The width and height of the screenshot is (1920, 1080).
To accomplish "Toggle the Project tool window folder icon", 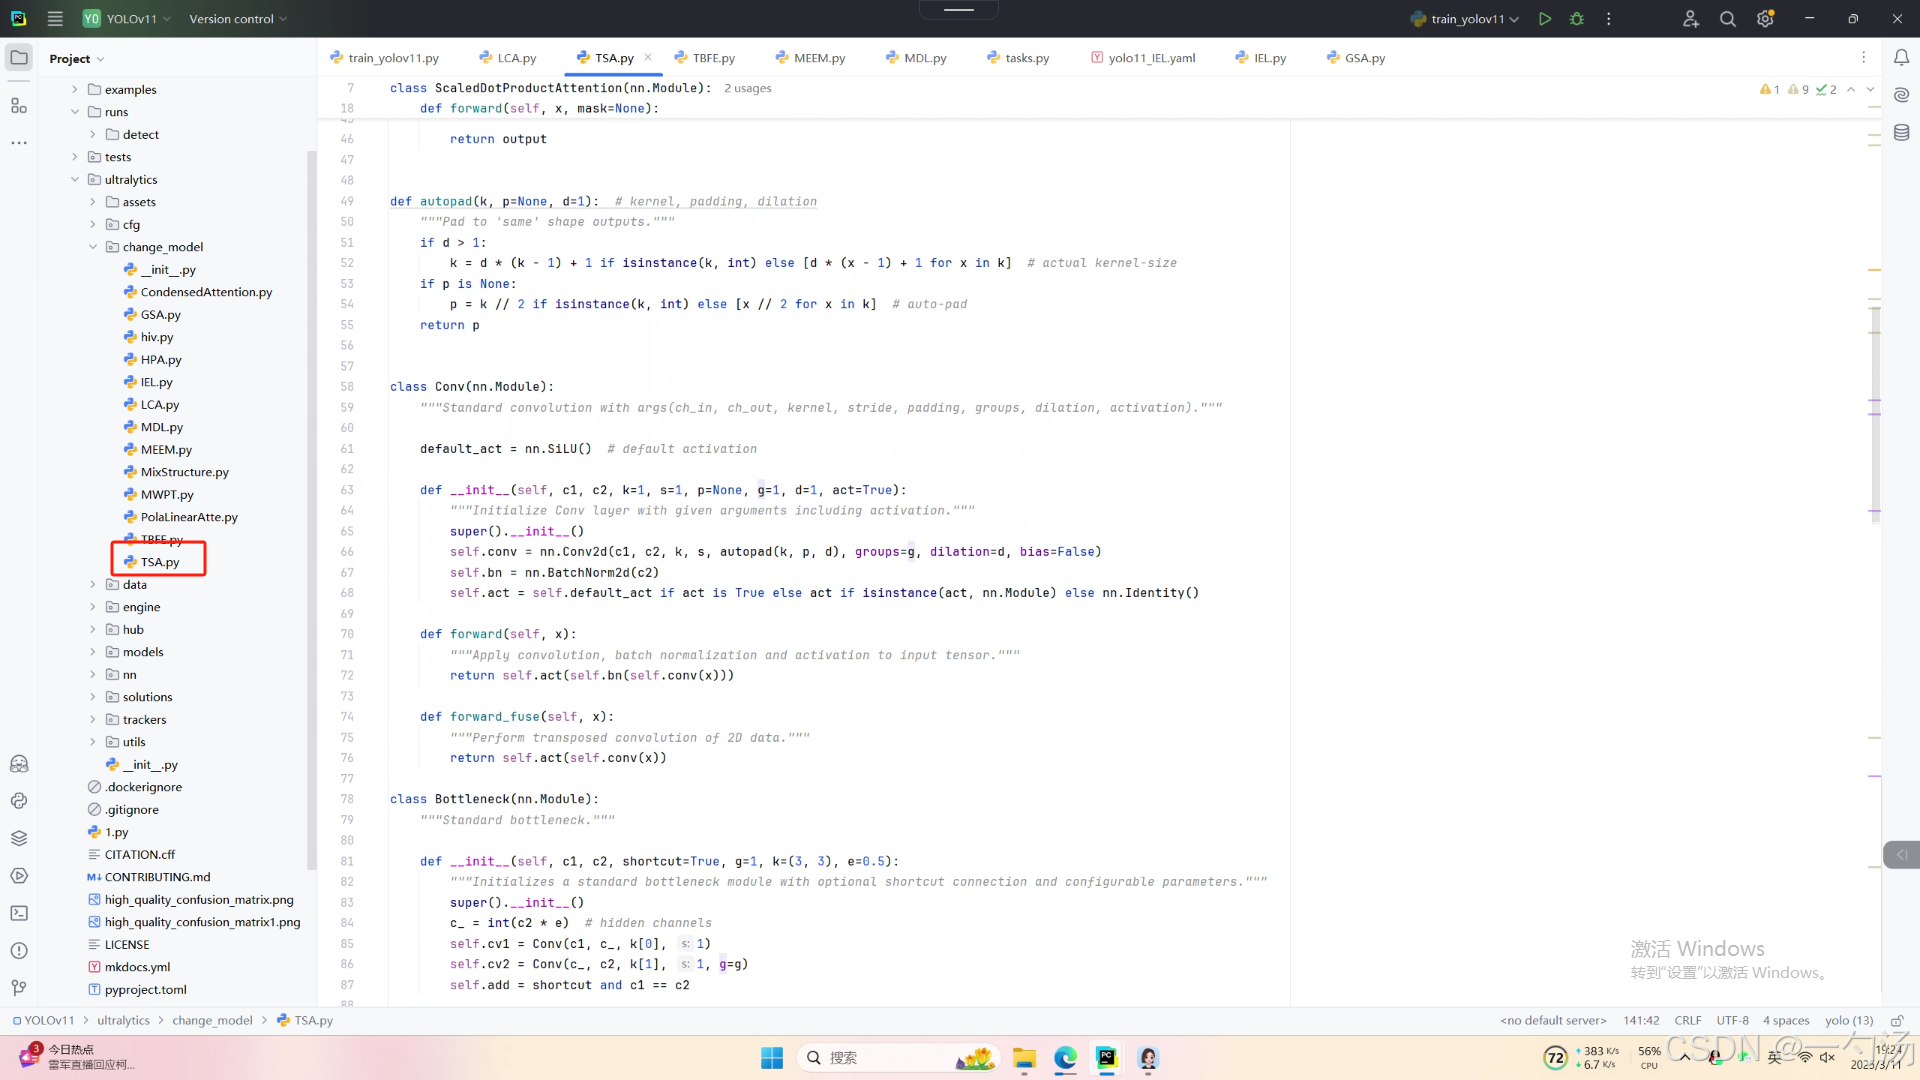I will pyautogui.click(x=19, y=58).
